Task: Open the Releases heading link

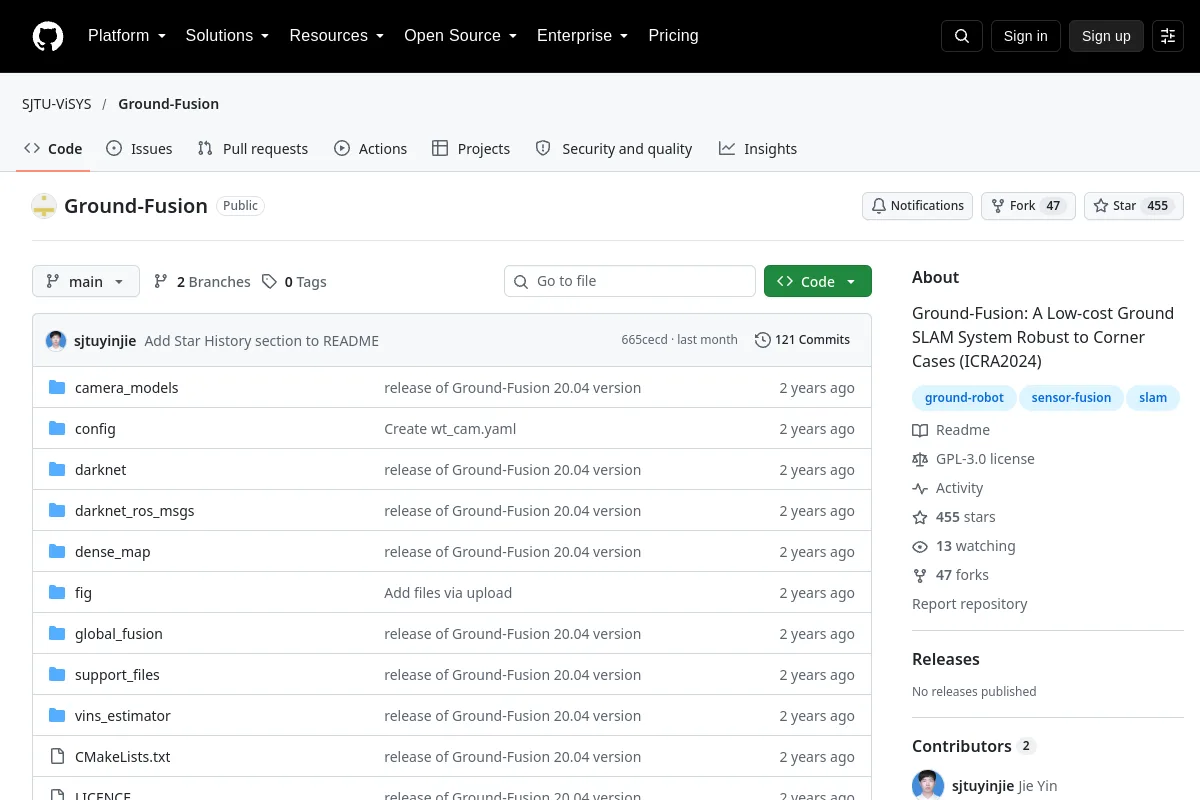Action: coord(946,659)
